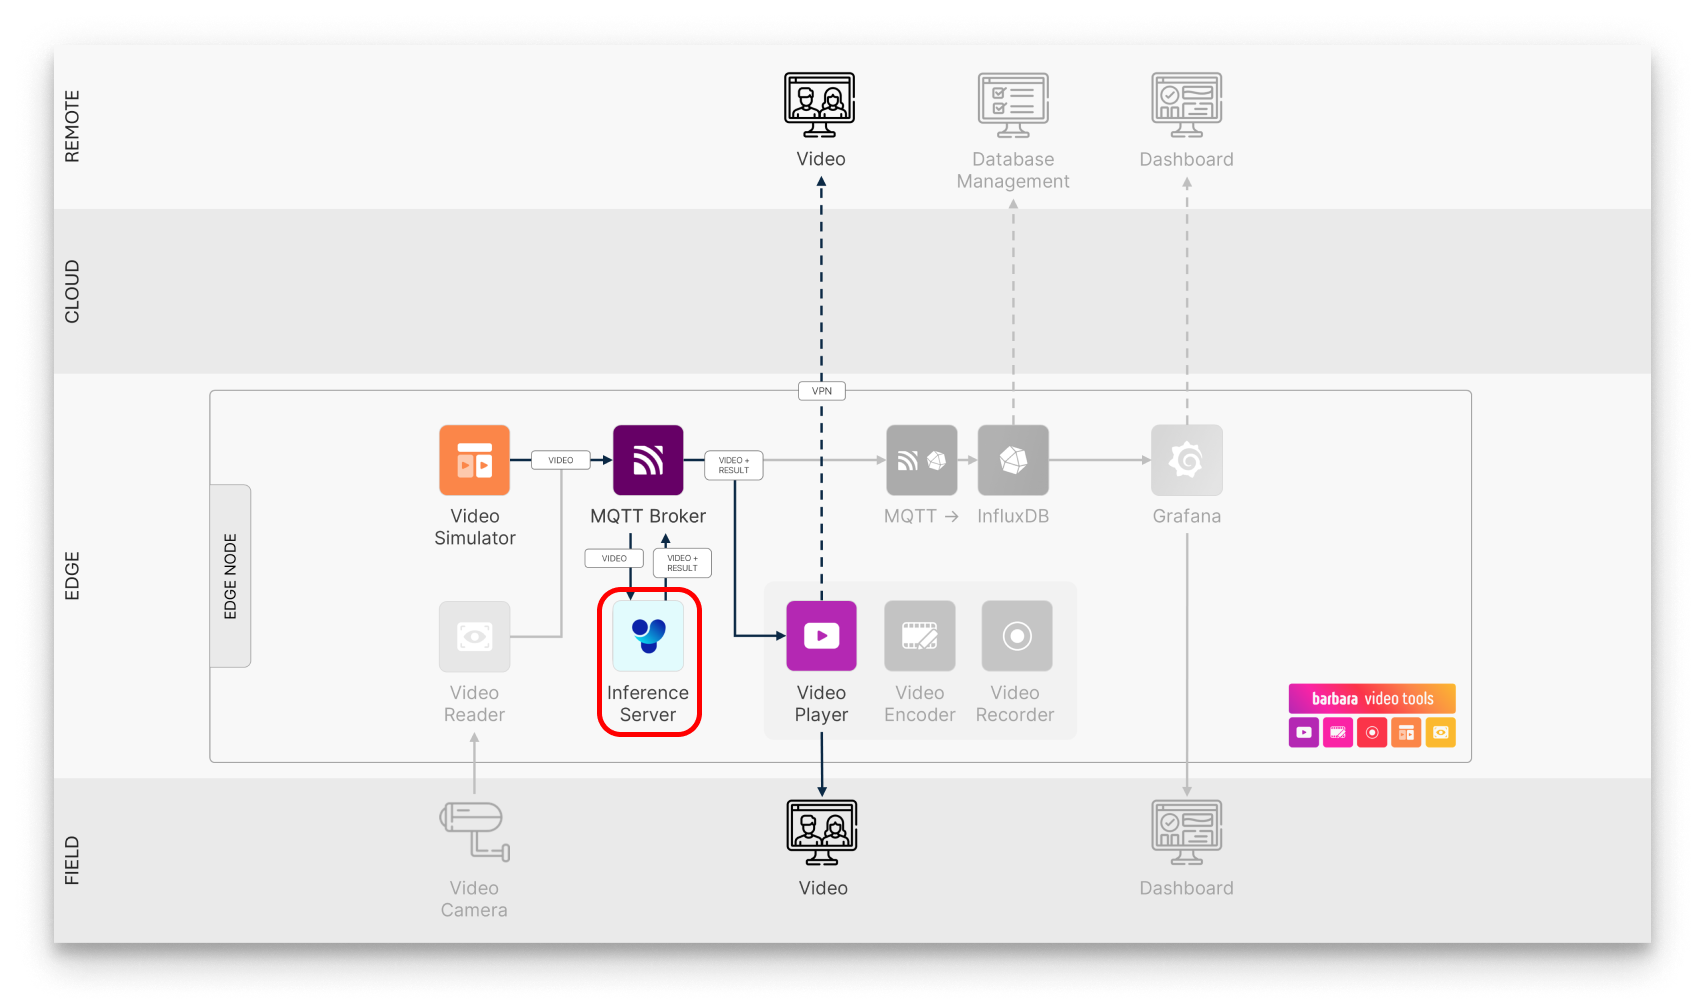1705x1008 pixels.
Task: Select the MQTT Broker icon
Action: pyautogui.click(x=648, y=459)
